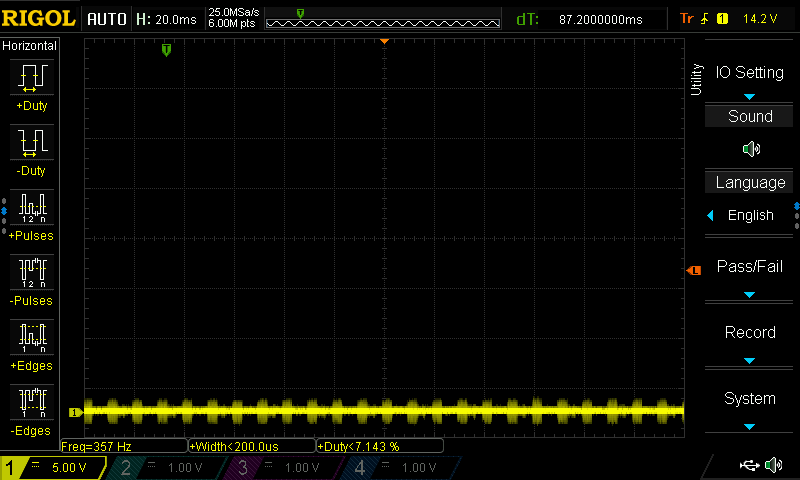Click the 6.00M pts memory depth readout

click(232, 23)
